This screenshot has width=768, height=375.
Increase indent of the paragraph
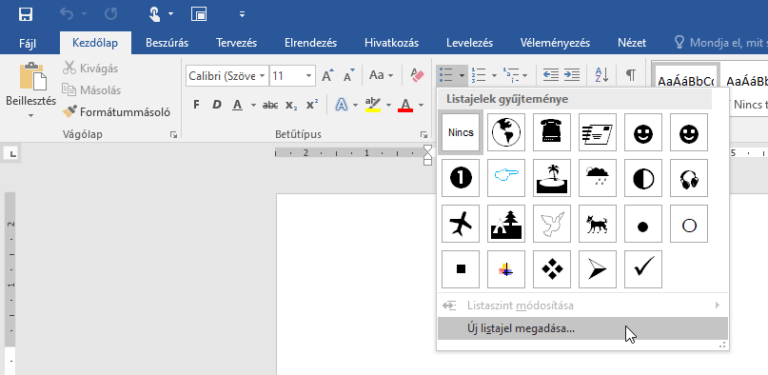pos(572,75)
